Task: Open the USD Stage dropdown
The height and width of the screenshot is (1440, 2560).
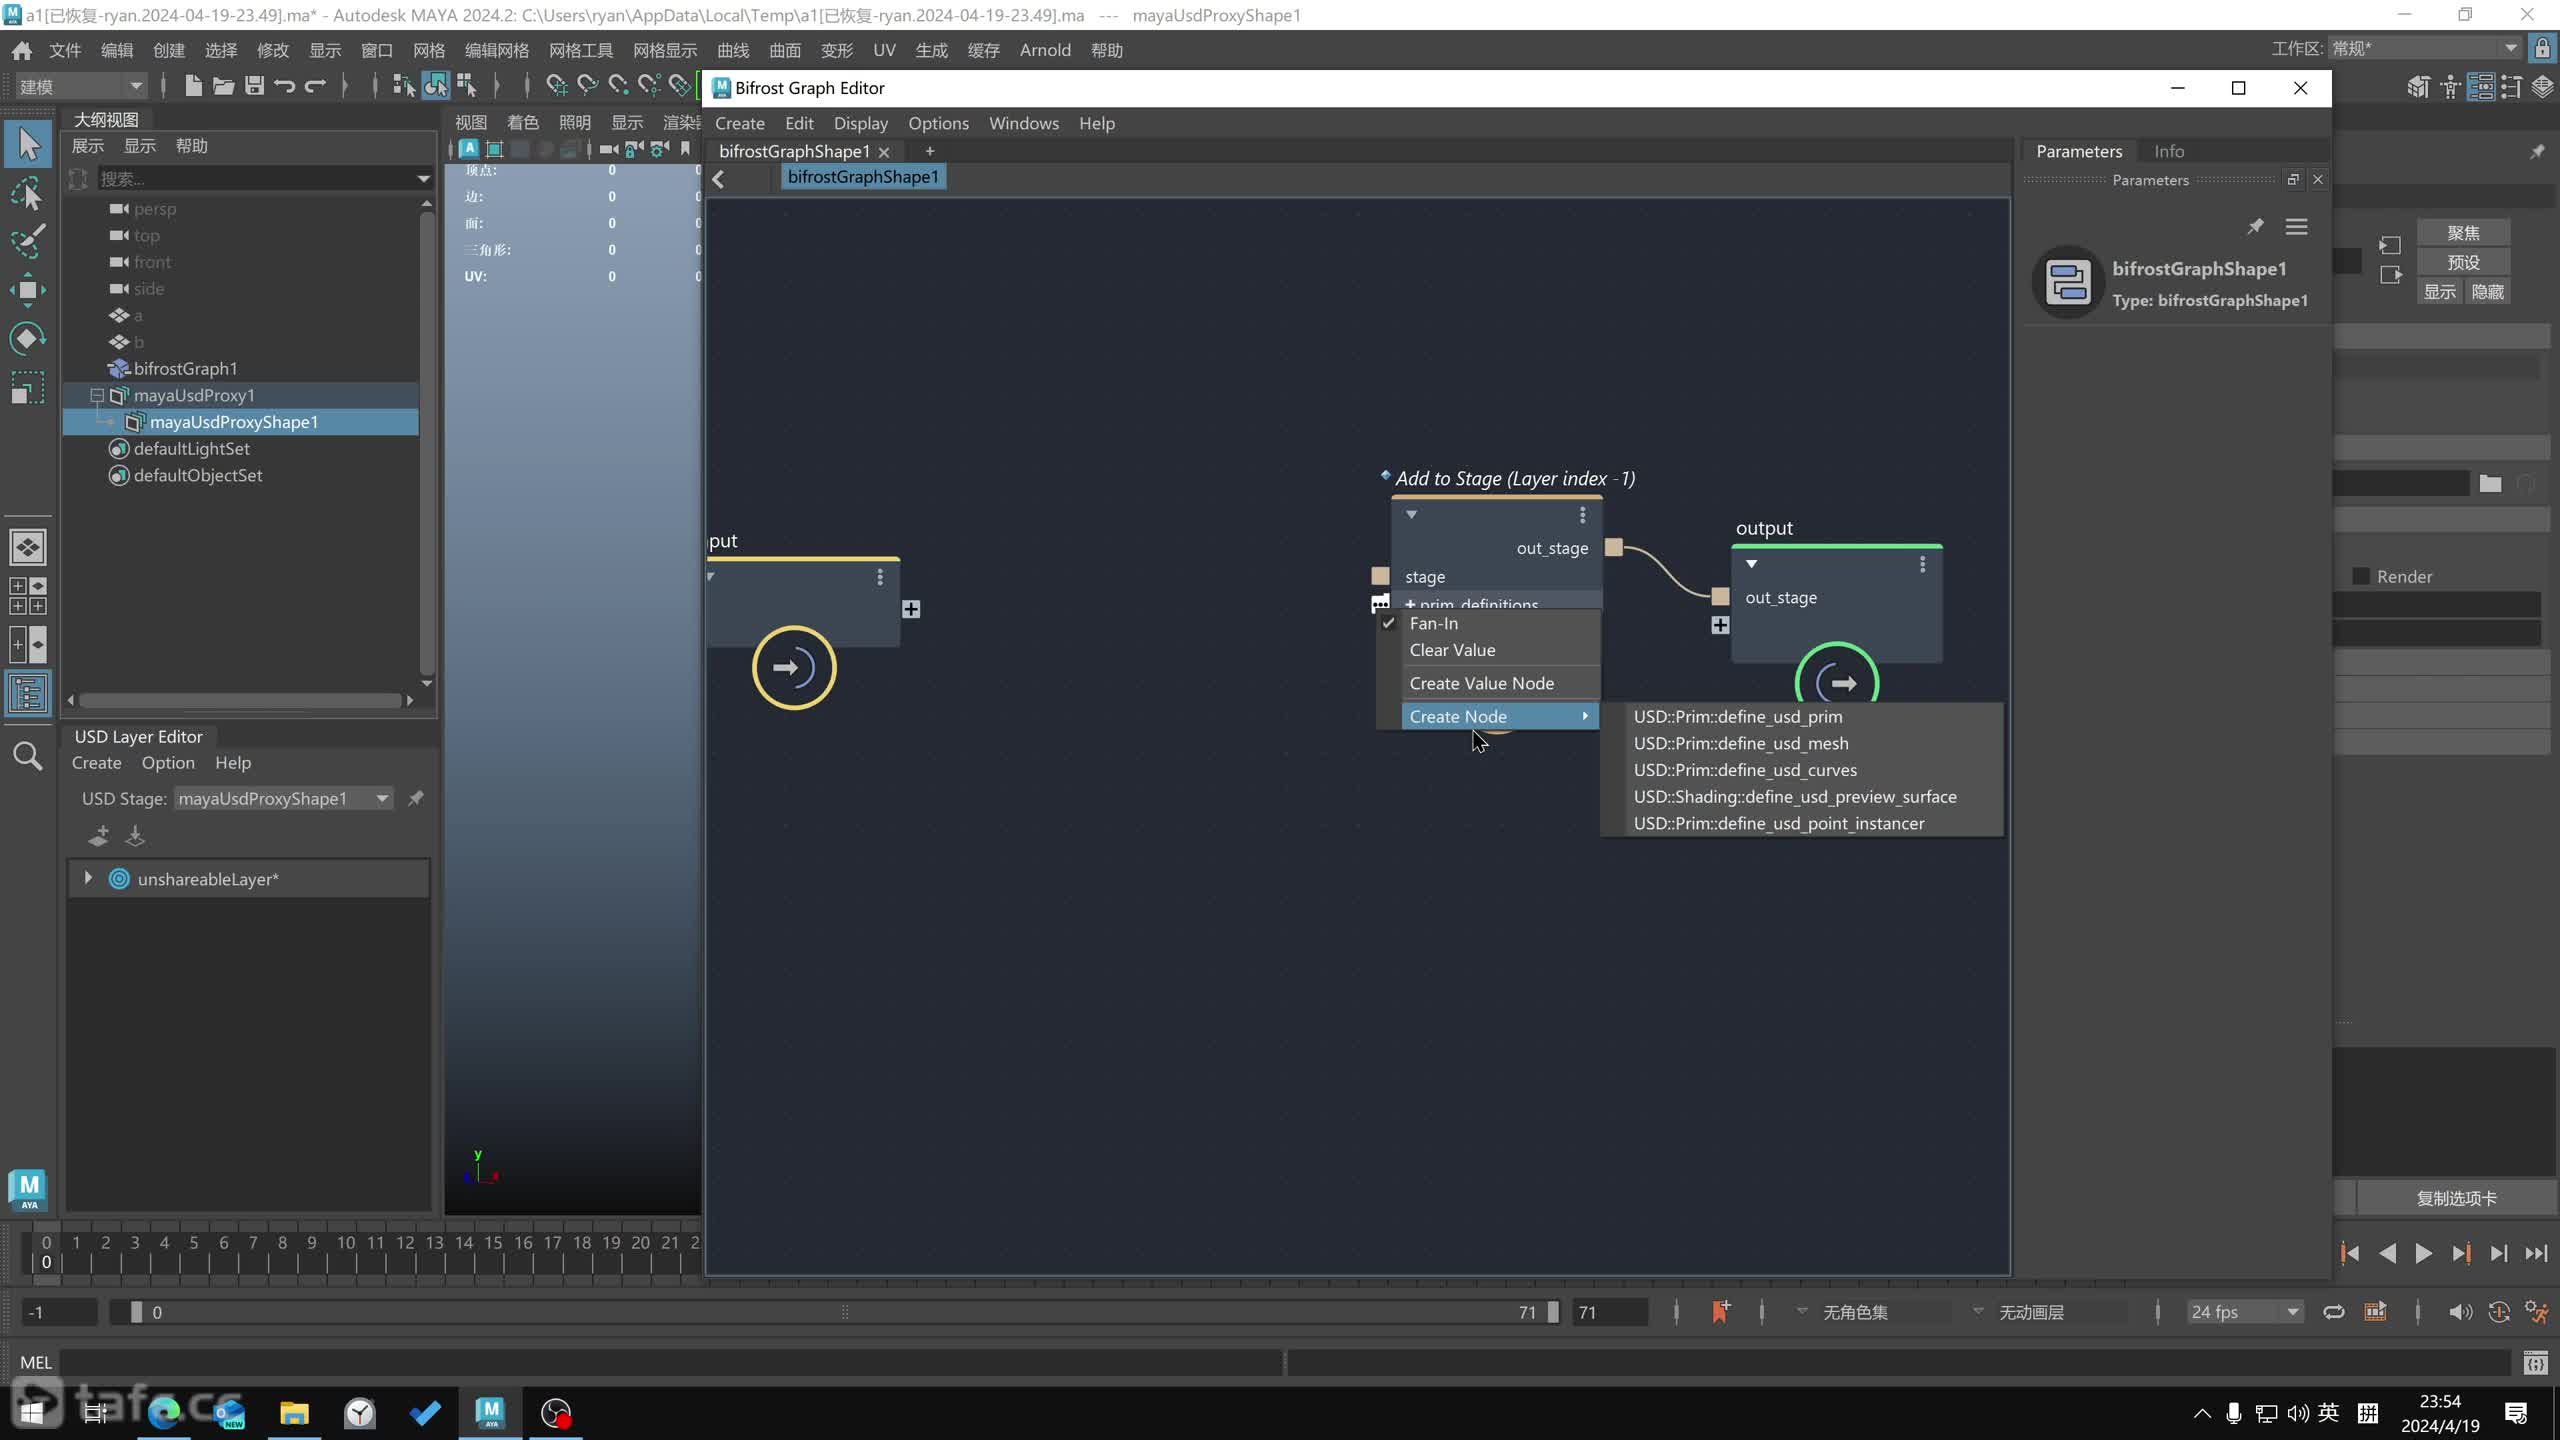Action: point(283,798)
